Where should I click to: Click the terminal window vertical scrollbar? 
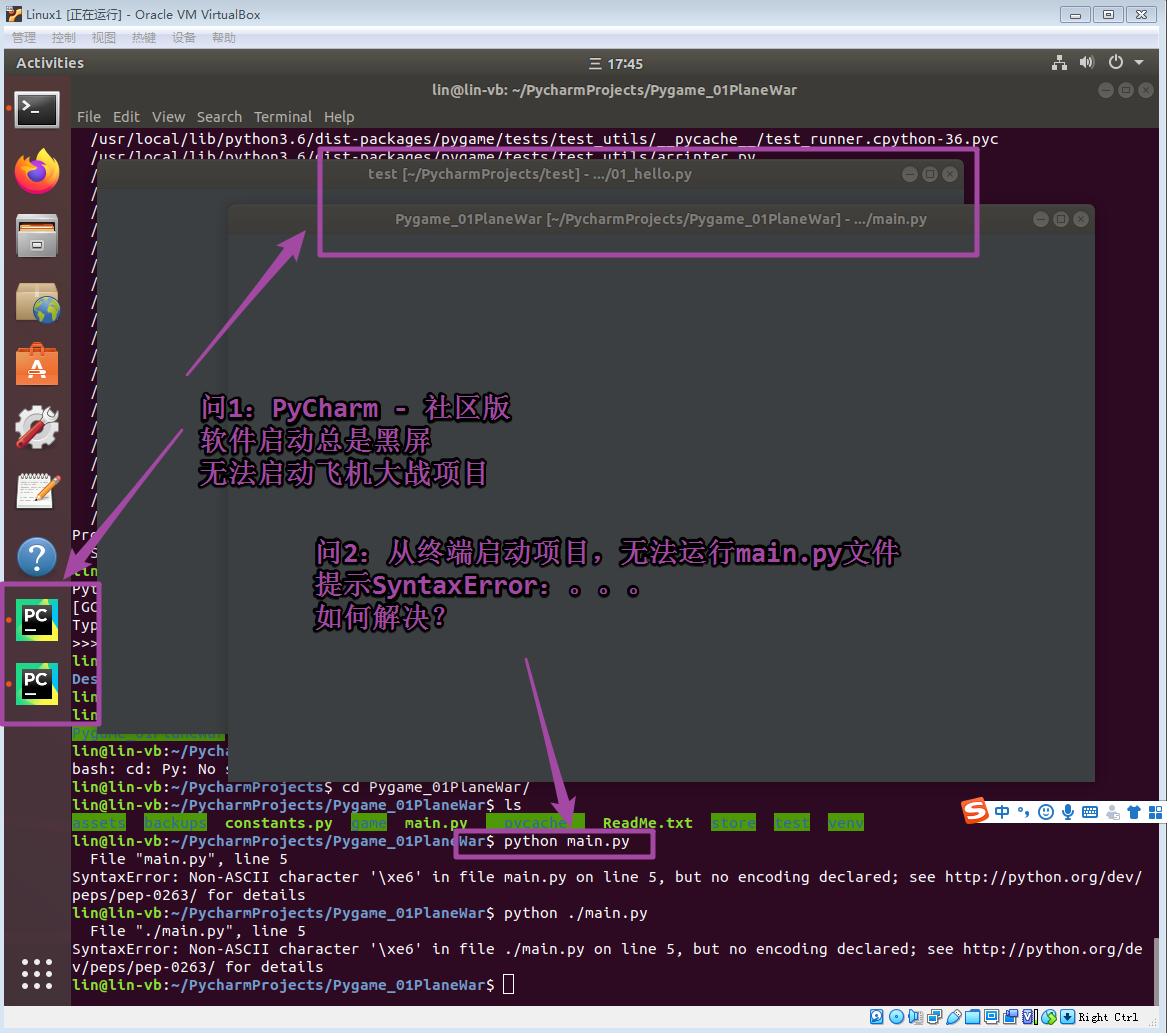(x=1156, y=971)
